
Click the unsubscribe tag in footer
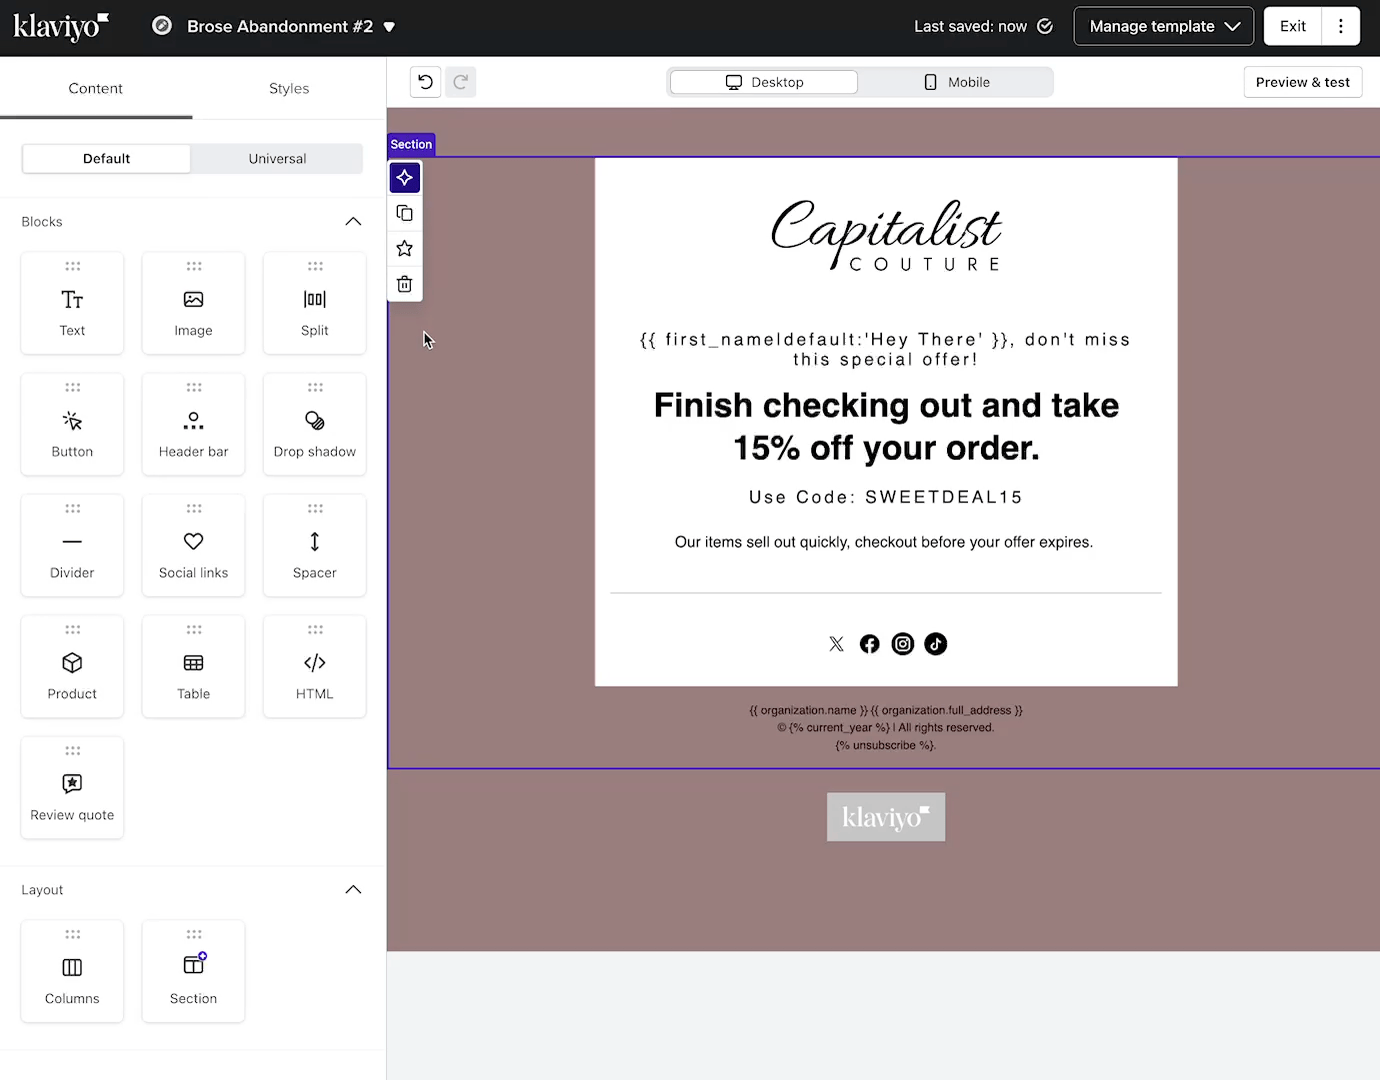click(886, 745)
